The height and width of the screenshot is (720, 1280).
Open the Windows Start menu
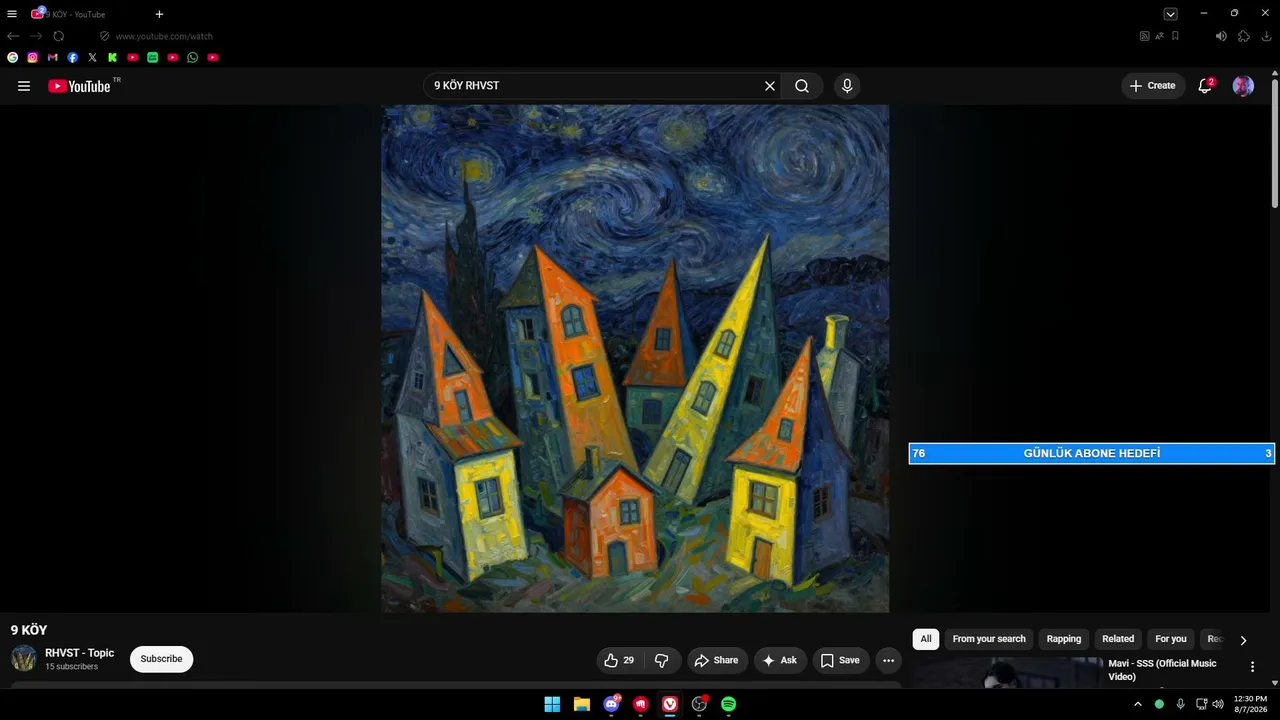click(552, 704)
